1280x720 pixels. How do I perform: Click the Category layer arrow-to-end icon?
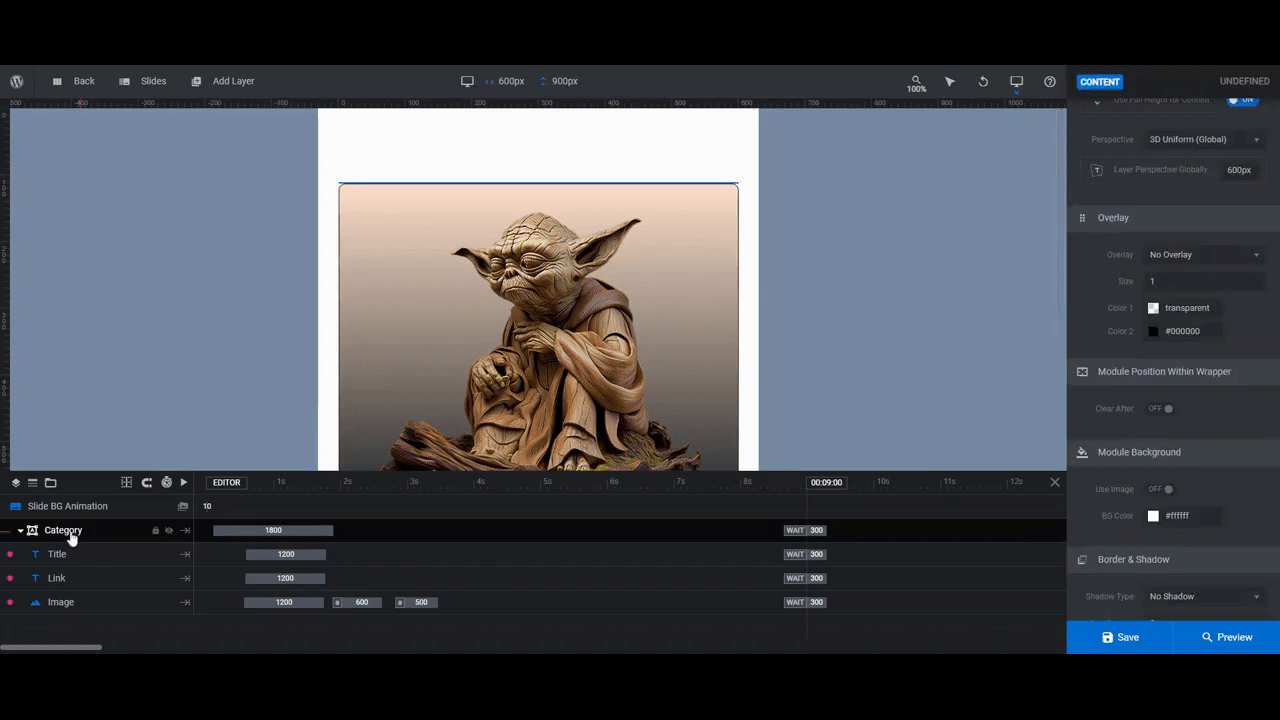tap(185, 531)
